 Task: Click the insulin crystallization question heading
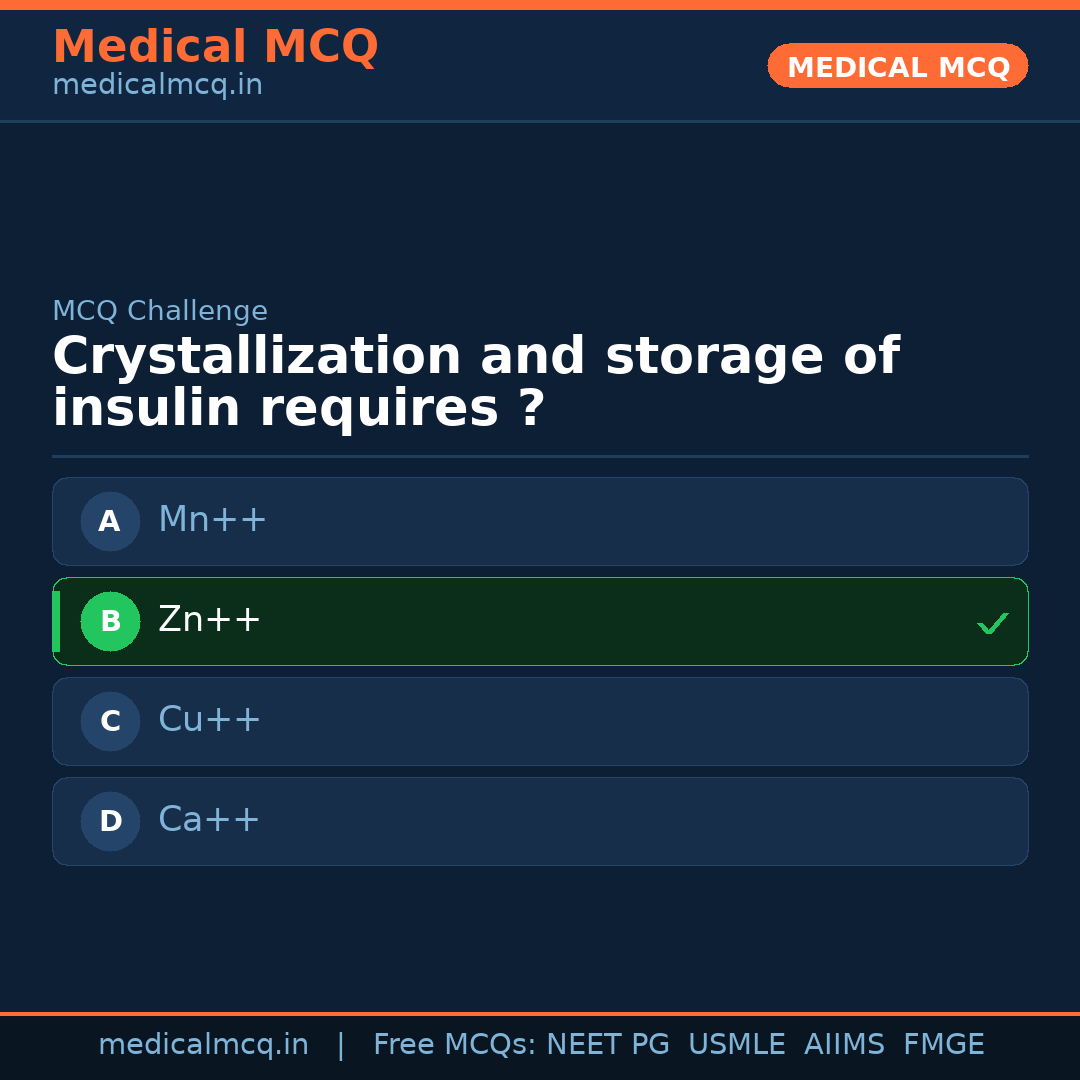475,383
